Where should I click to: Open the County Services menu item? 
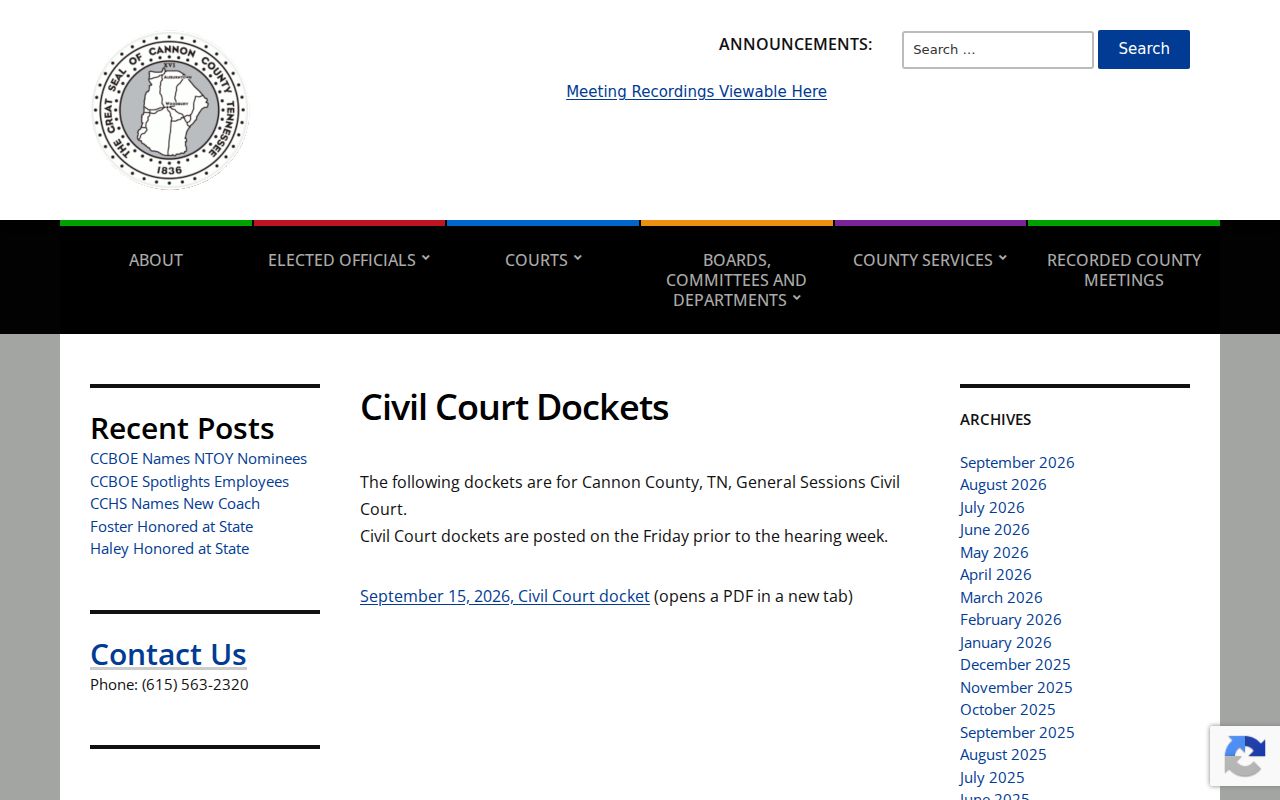923,260
